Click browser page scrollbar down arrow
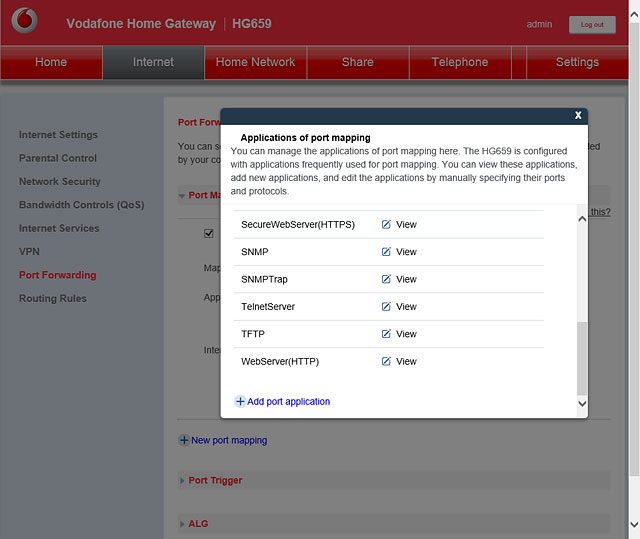Viewport: 640px width, 539px height. coord(634,524)
